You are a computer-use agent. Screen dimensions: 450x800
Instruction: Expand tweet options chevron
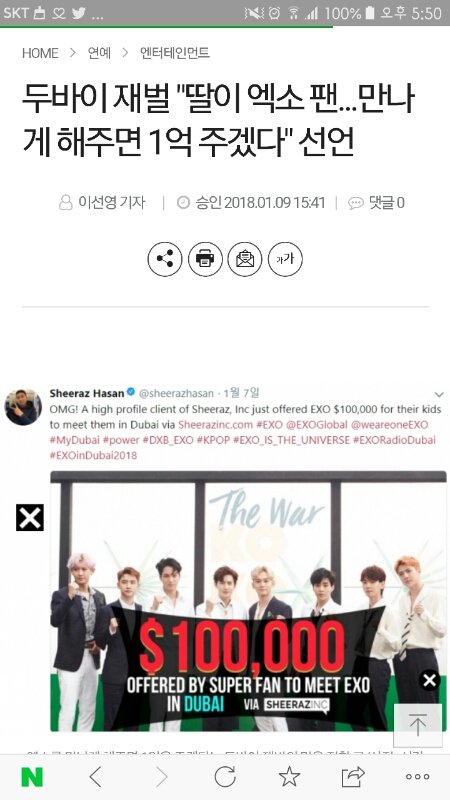[439, 394]
